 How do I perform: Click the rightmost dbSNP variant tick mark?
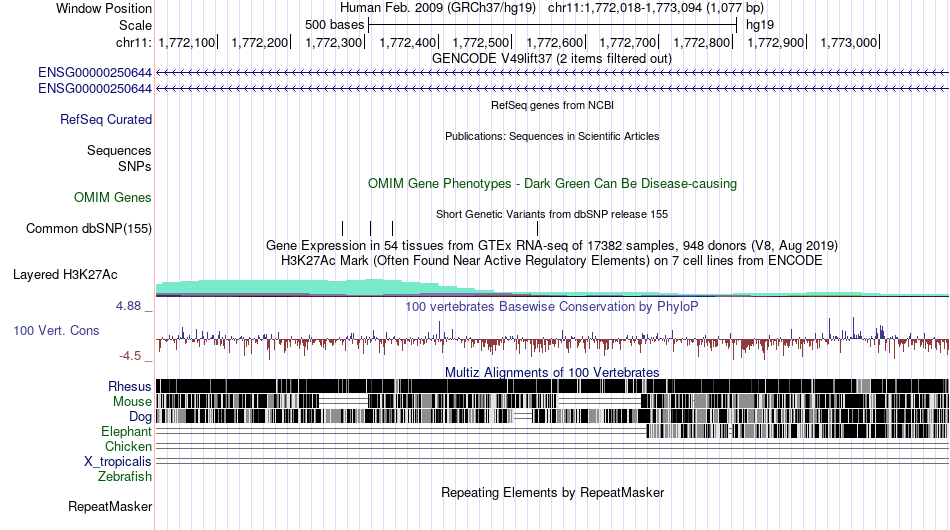(x=537, y=228)
